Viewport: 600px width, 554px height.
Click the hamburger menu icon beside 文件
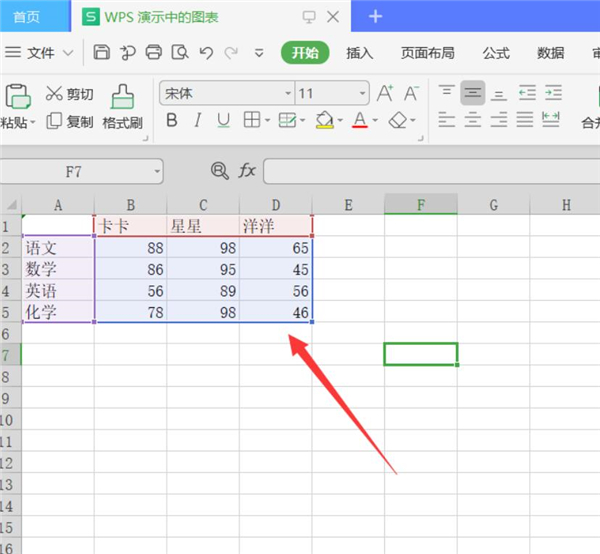point(13,52)
